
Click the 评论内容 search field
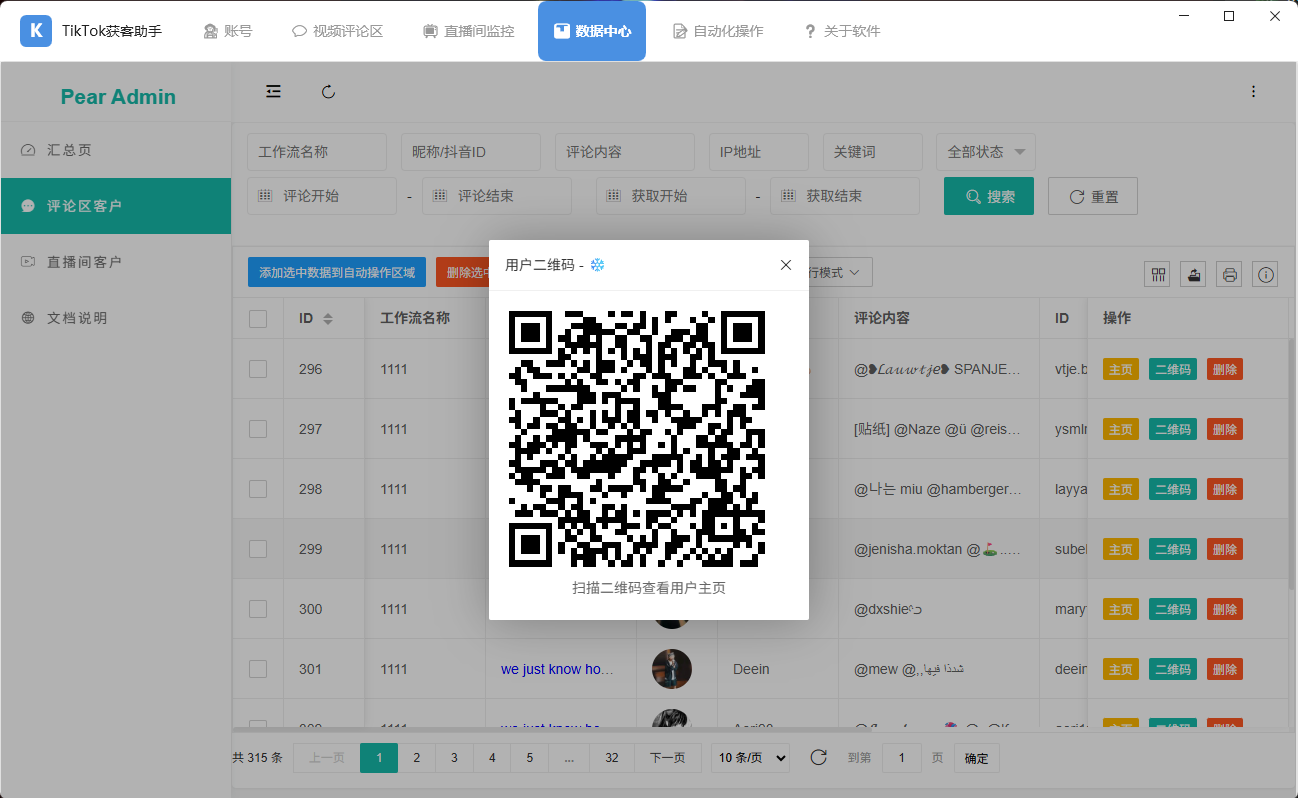pos(625,152)
